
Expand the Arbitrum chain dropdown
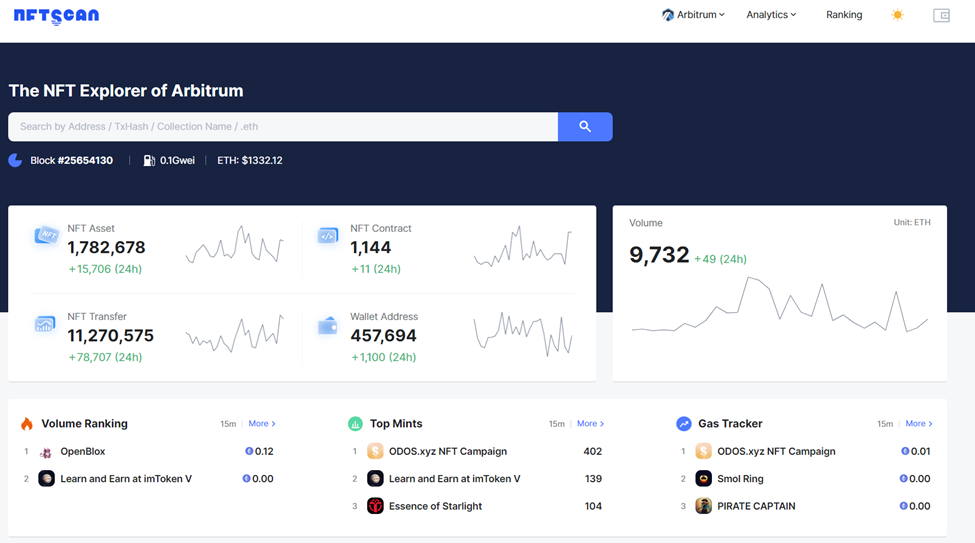[693, 15]
